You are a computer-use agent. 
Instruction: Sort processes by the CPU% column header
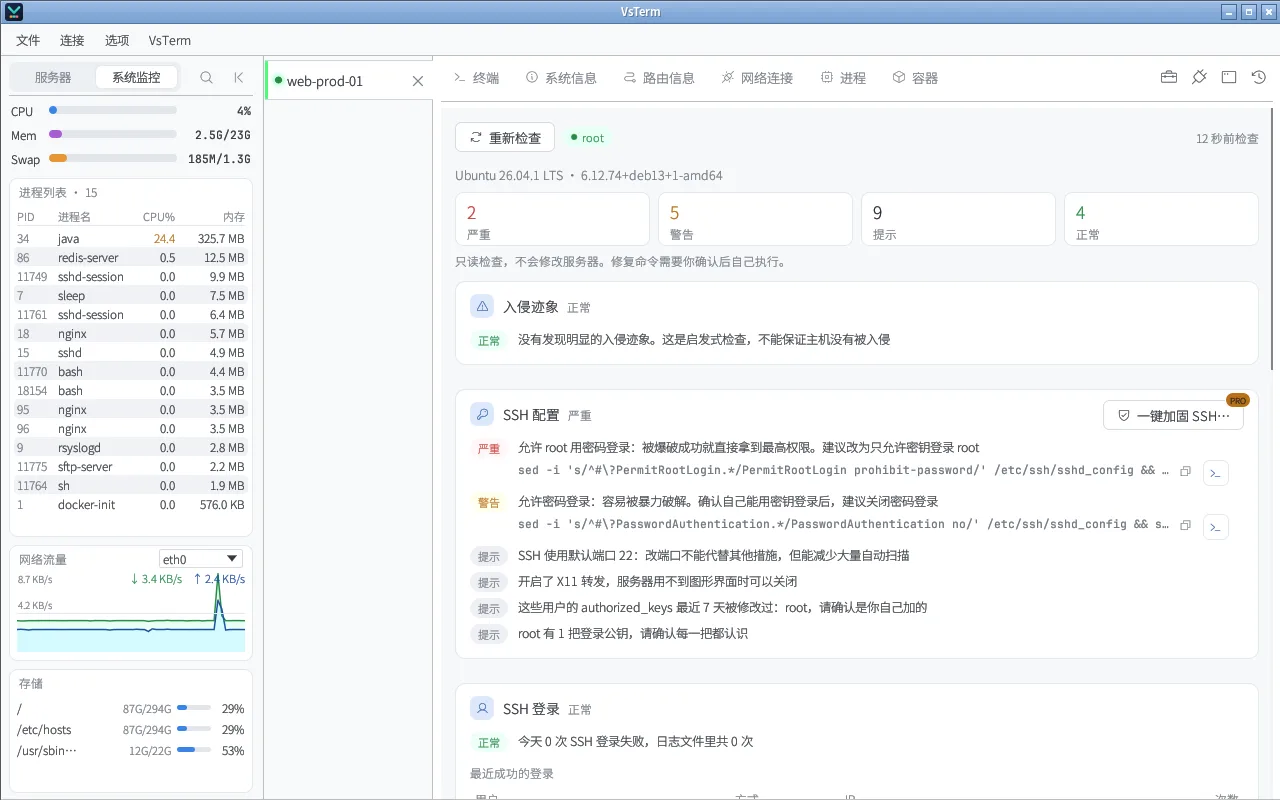[x=159, y=216]
